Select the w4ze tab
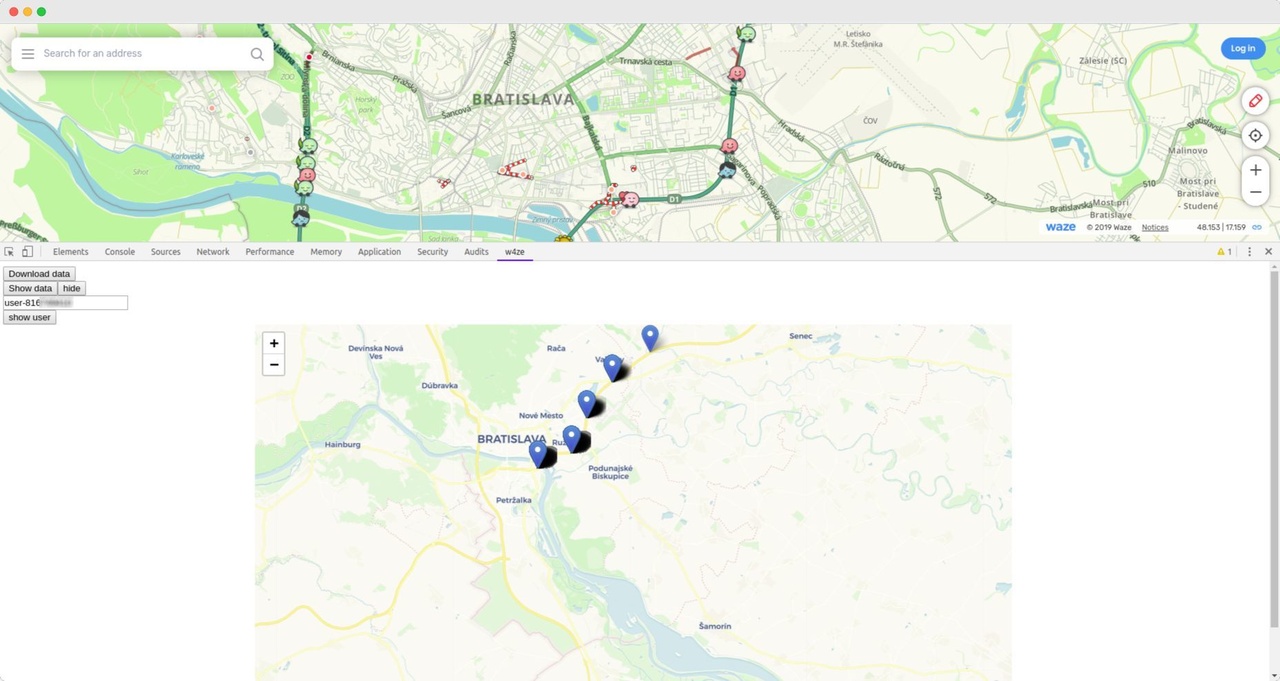Screen dimensions: 1280x681 [x=514, y=252]
